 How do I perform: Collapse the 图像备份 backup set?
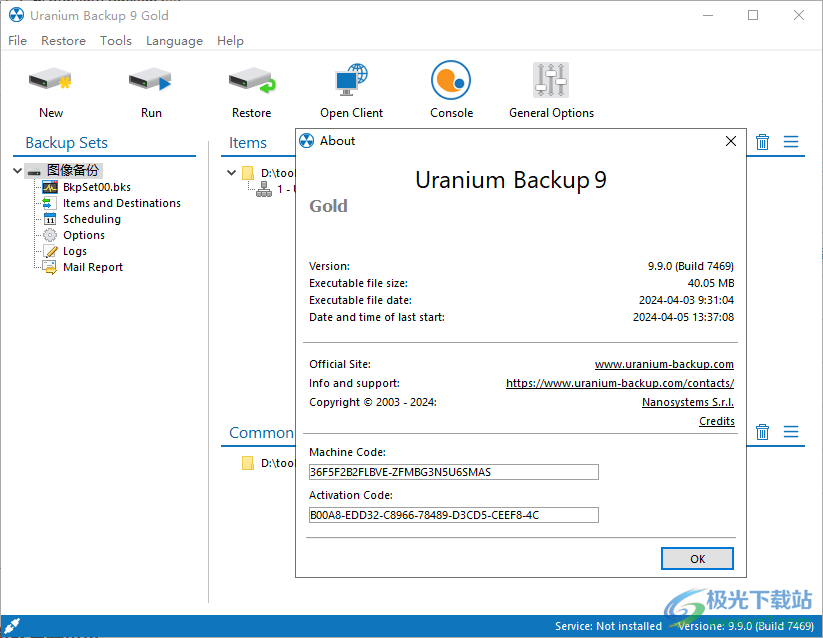pyautogui.click(x=16, y=170)
